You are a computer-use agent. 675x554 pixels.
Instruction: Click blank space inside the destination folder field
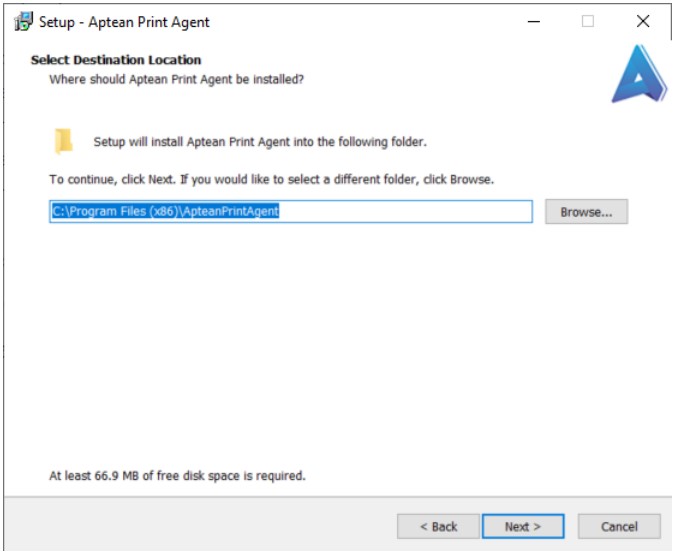405,211
